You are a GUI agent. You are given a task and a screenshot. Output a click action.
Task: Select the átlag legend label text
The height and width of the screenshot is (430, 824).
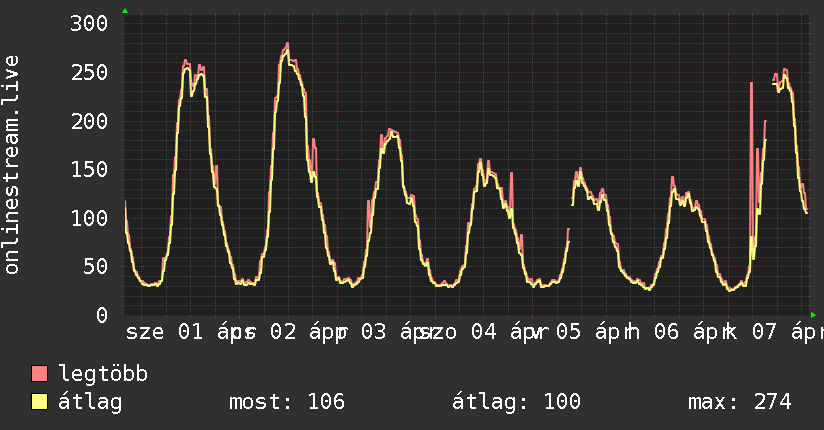point(90,402)
